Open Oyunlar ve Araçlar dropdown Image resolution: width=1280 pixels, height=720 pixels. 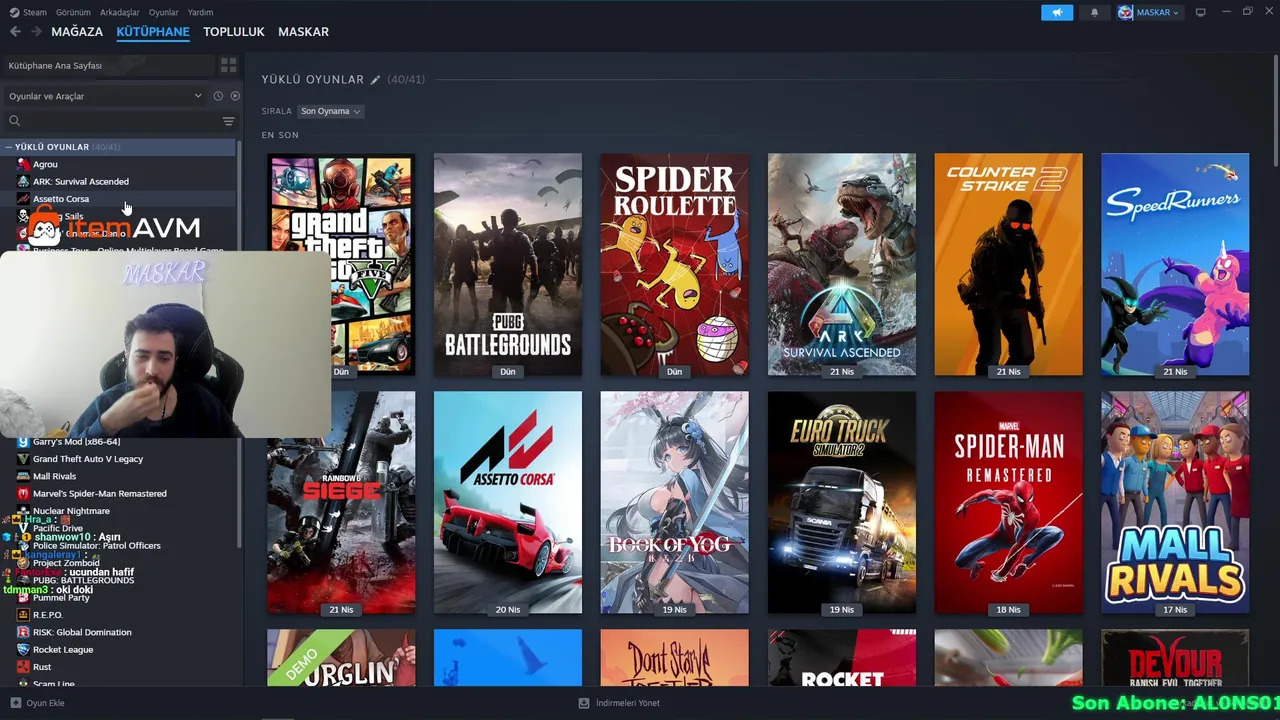[x=105, y=96]
